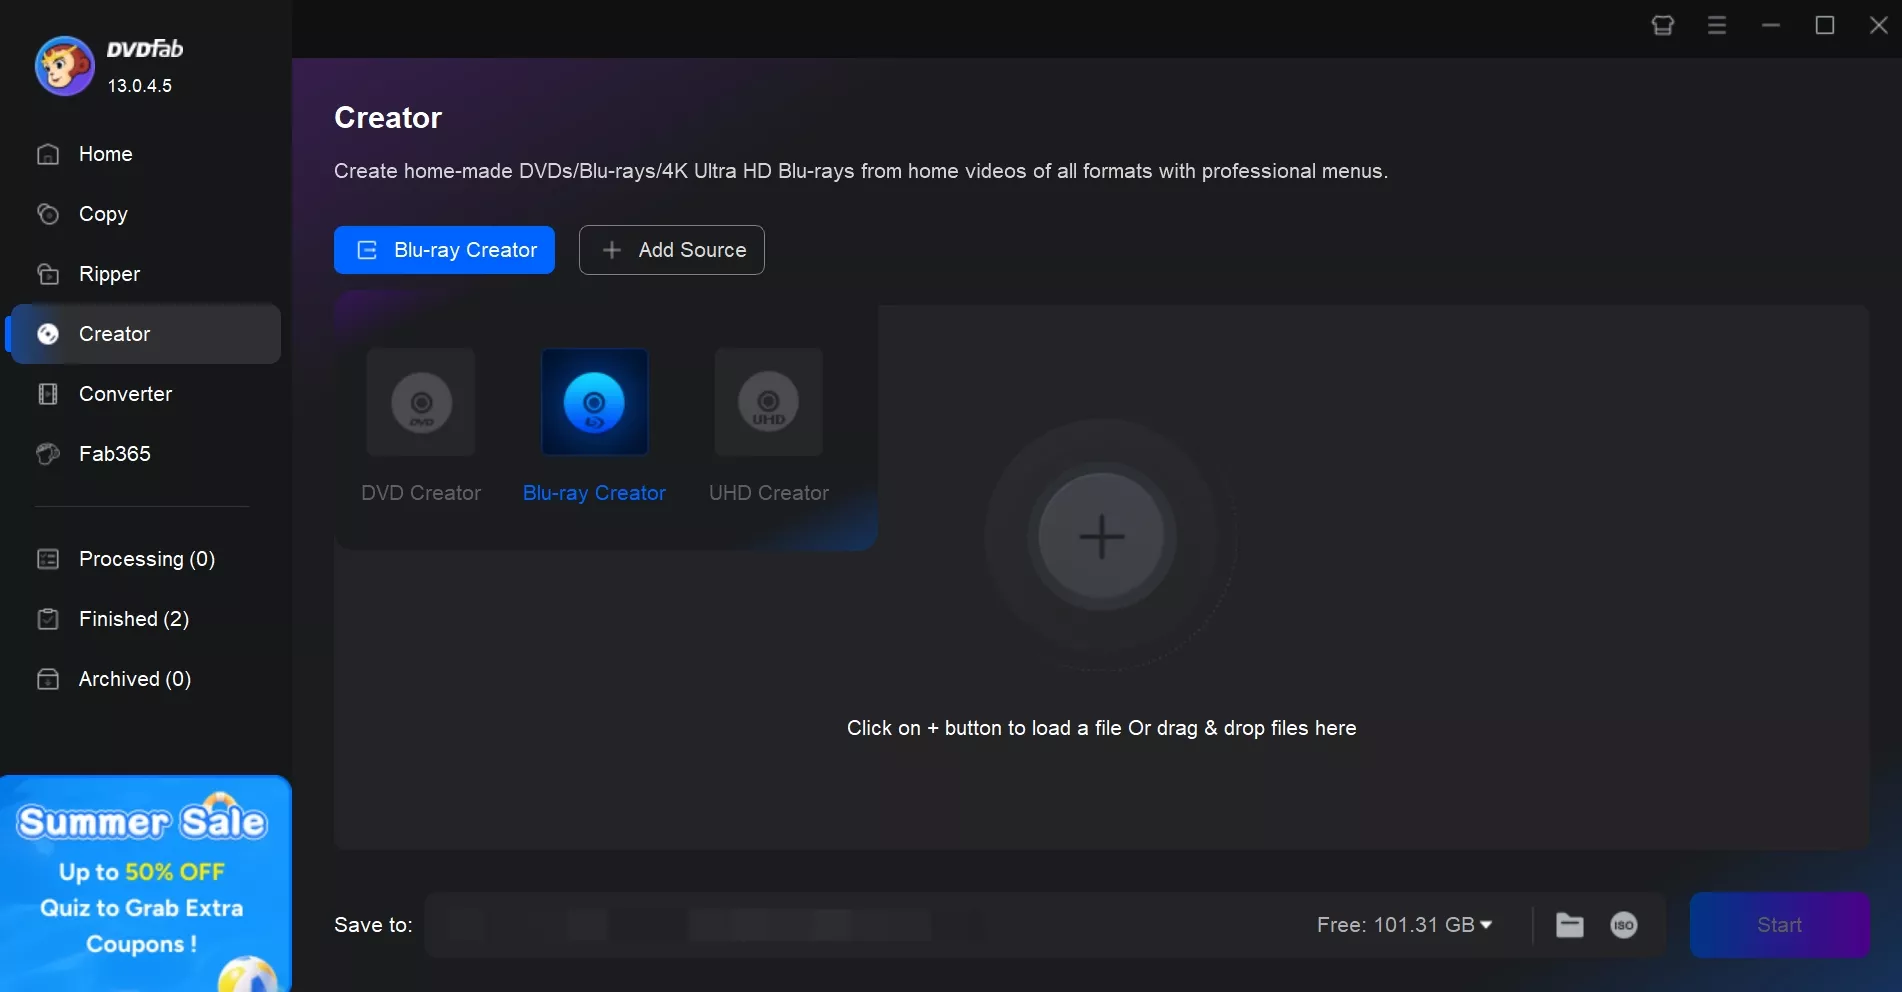This screenshot has height=992, width=1902.
Task: Open the Ripper module
Action: [x=107, y=274]
